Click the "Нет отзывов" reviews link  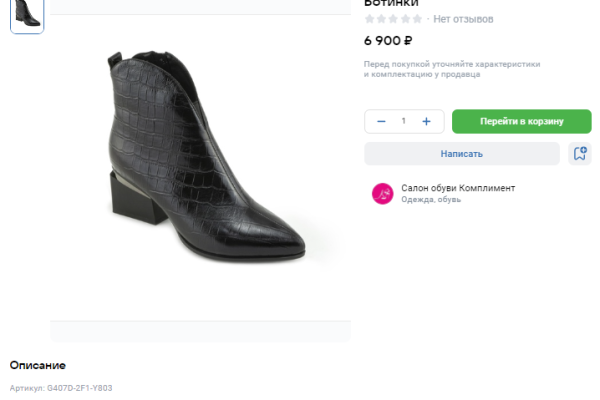pyautogui.click(x=463, y=19)
